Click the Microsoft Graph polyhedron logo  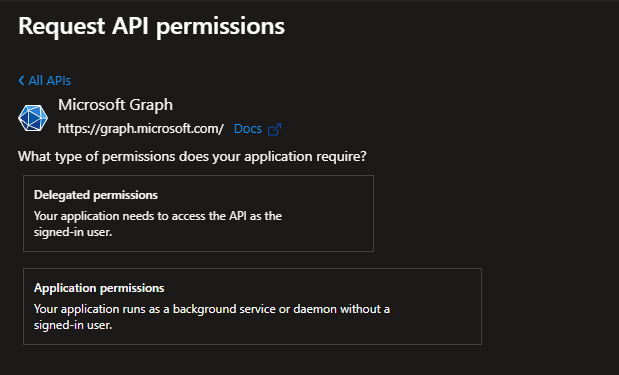pos(33,118)
